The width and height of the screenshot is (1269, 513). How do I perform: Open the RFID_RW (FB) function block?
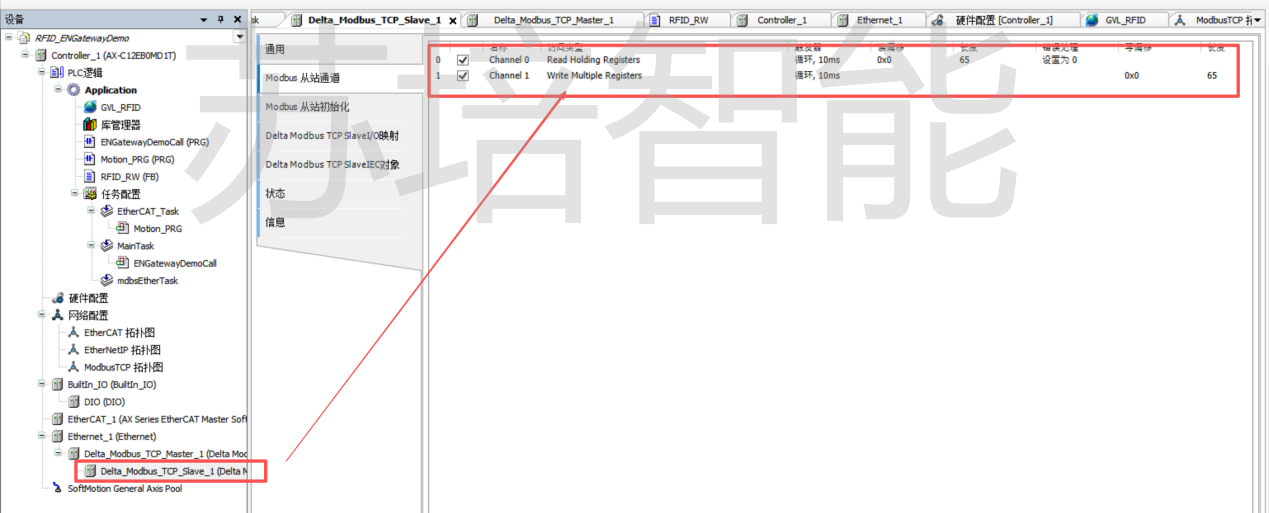point(124,176)
